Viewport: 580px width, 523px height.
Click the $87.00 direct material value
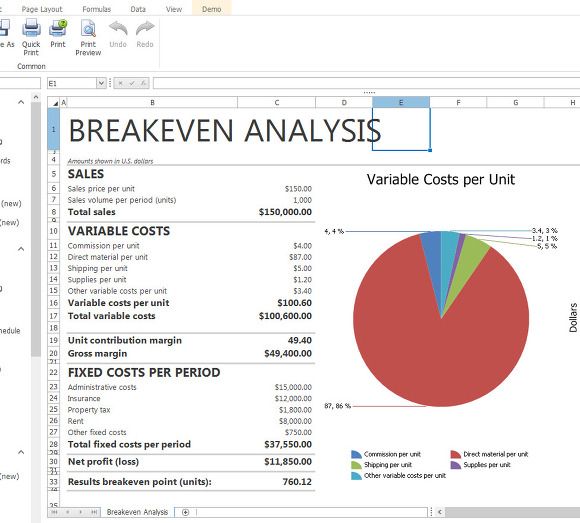click(300, 257)
